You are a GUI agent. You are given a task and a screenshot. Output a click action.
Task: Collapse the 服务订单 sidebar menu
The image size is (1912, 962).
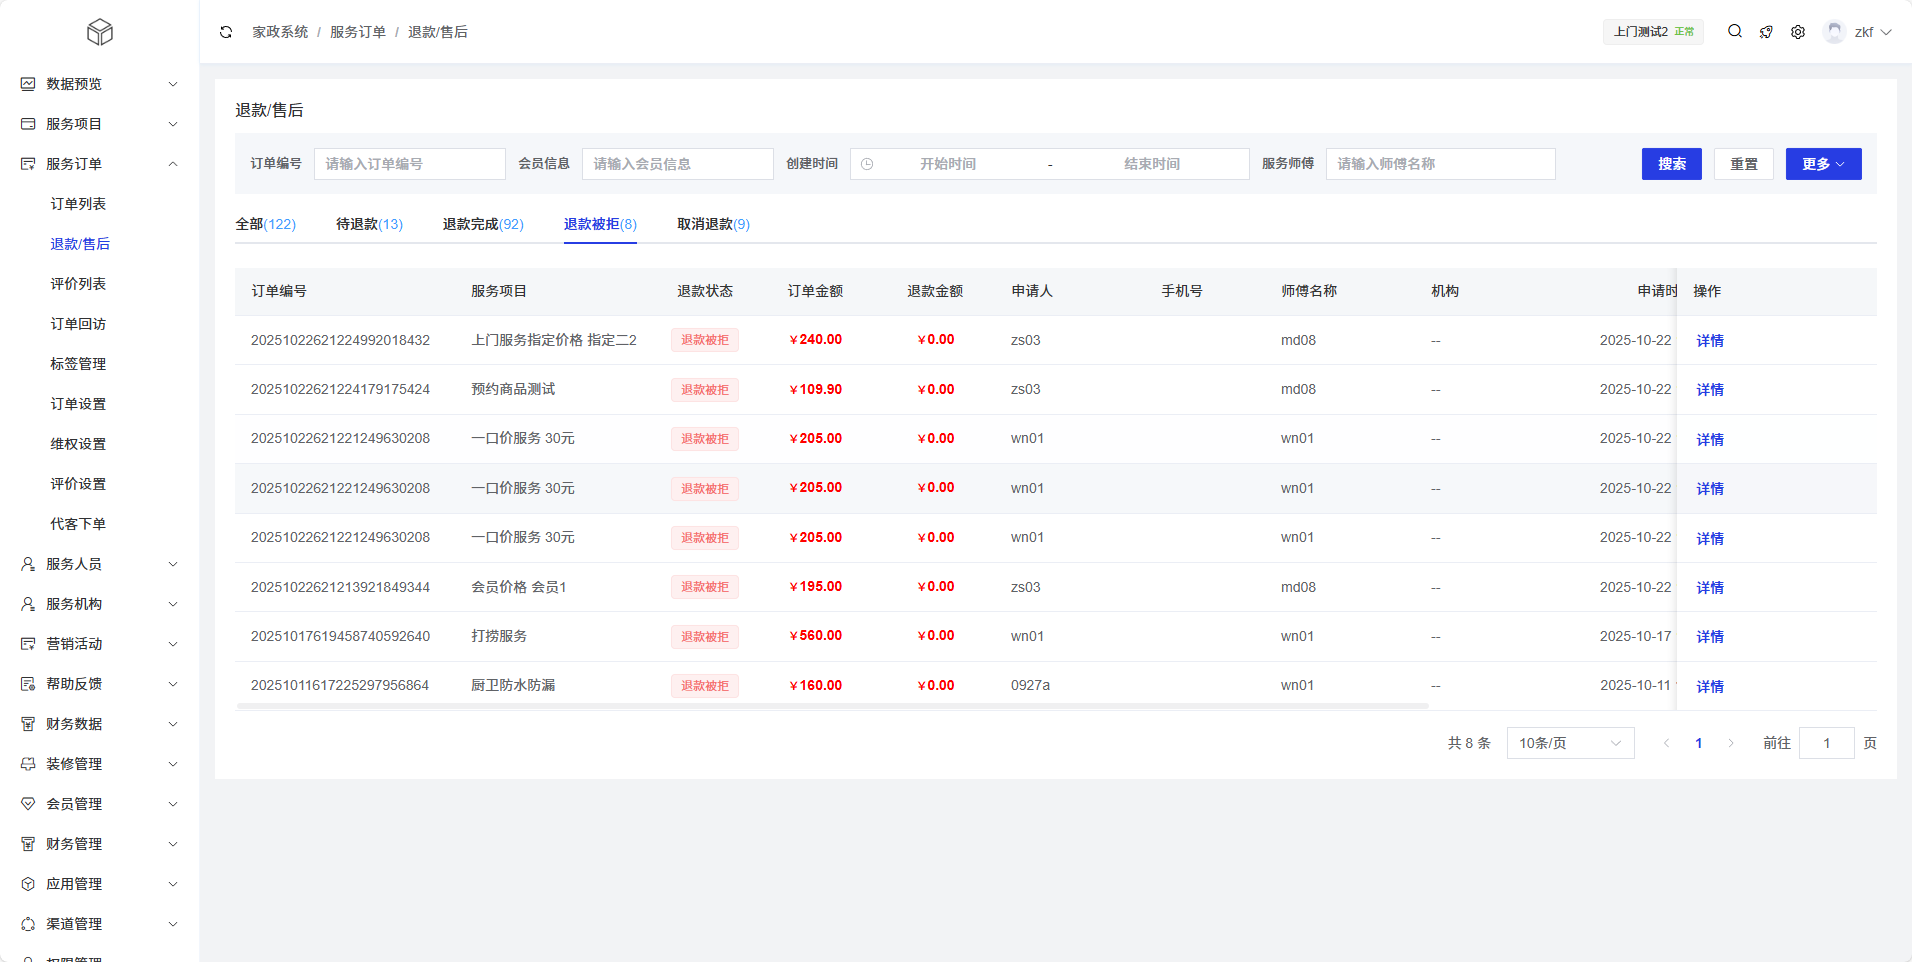pos(100,164)
